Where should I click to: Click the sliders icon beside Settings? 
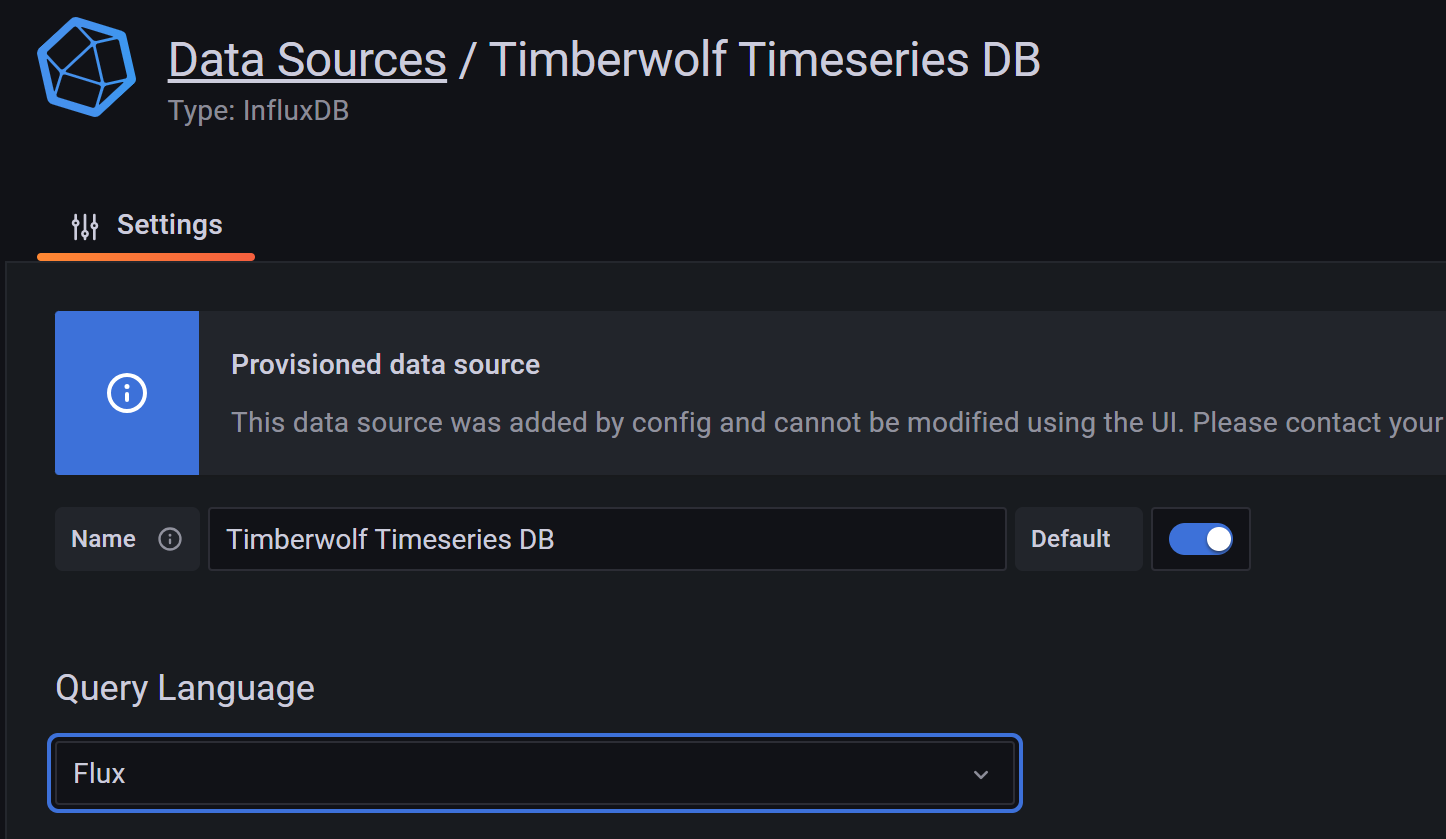85,226
